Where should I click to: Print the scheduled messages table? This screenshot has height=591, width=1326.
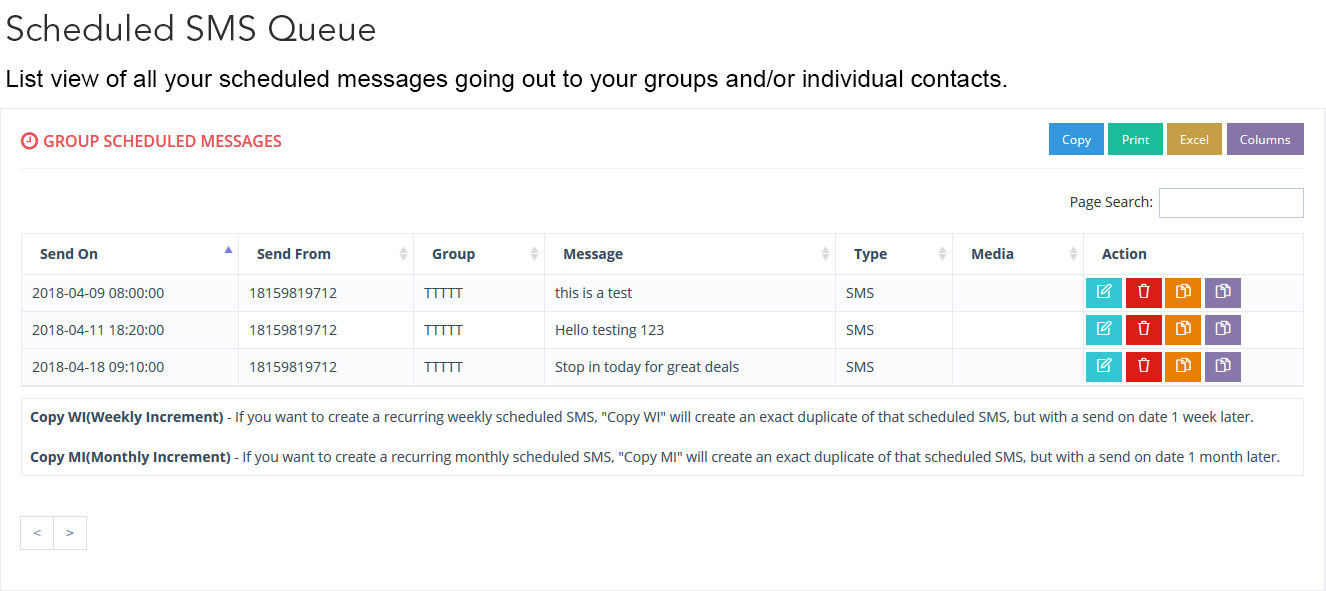pyautogui.click(x=1135, y=140)
